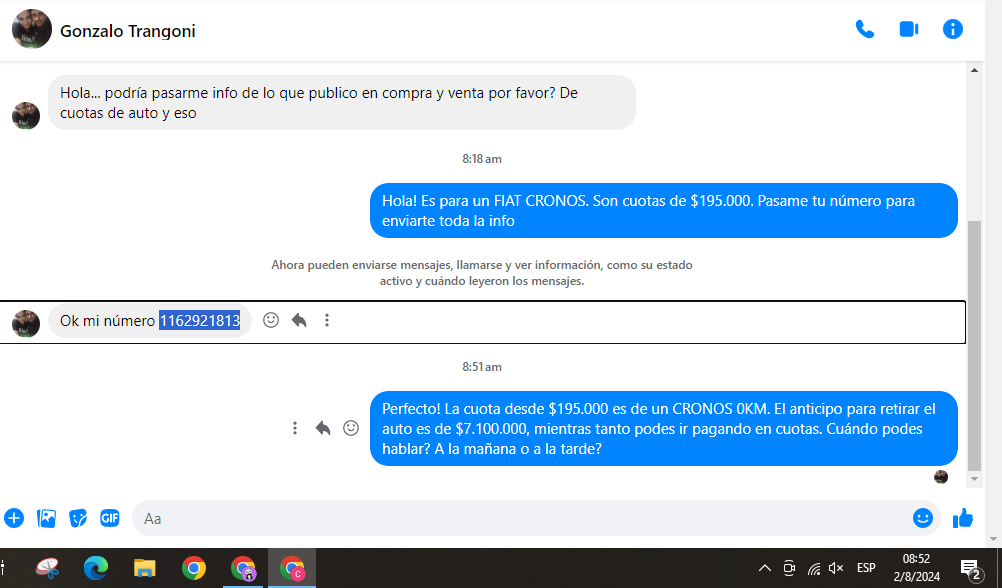The height and width of the screenshot is (588, 1002).
Task: Choose a sticker to send
Action: (x=78, y=518)
